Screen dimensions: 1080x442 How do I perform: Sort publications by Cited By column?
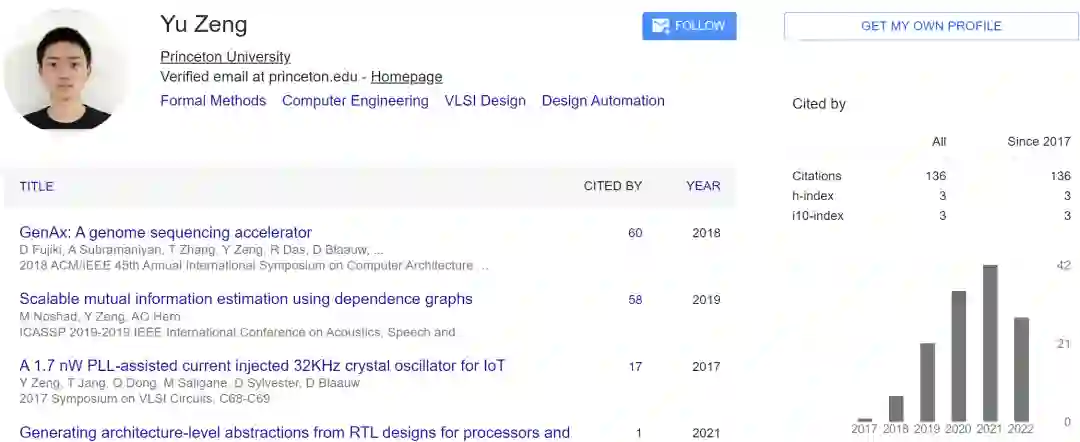click(613, 186)
